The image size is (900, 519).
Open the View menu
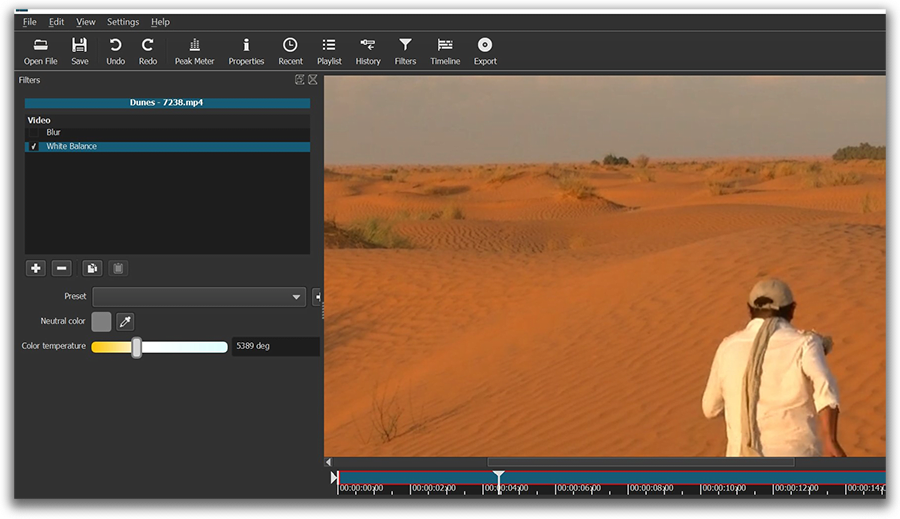[x=86, y=22]
